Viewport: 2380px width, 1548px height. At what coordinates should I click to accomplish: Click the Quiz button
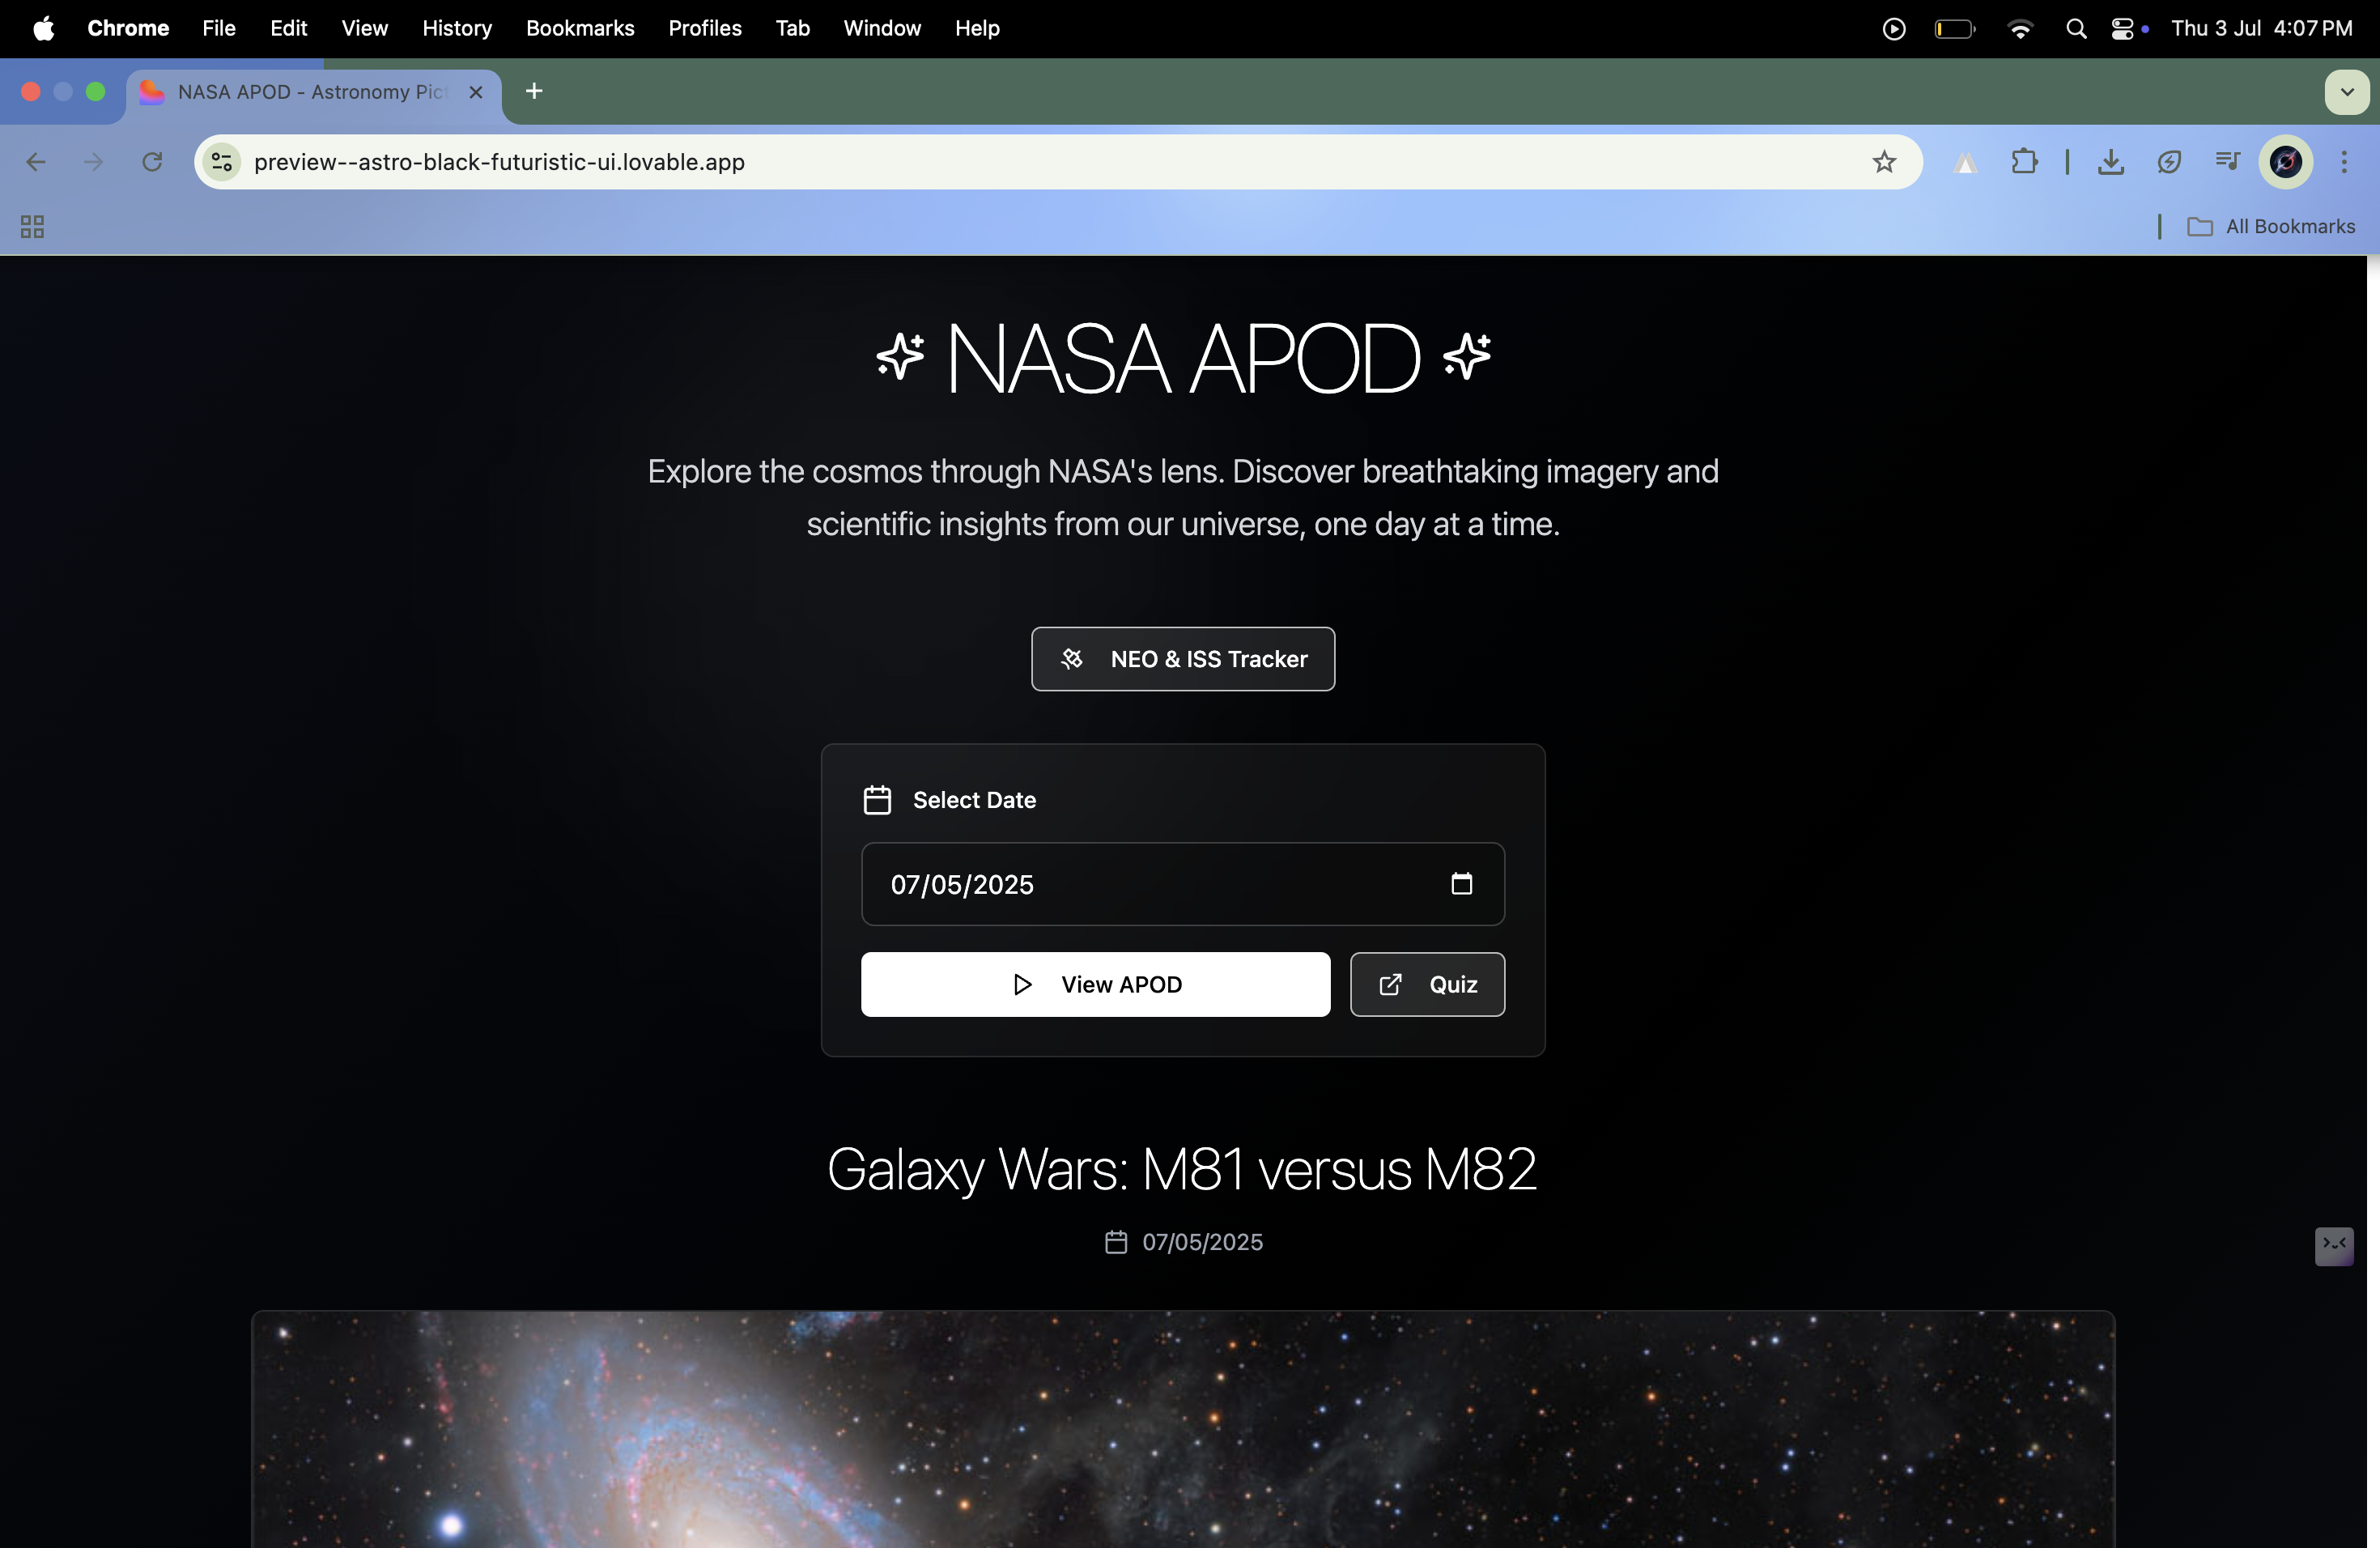[1427, 984]
